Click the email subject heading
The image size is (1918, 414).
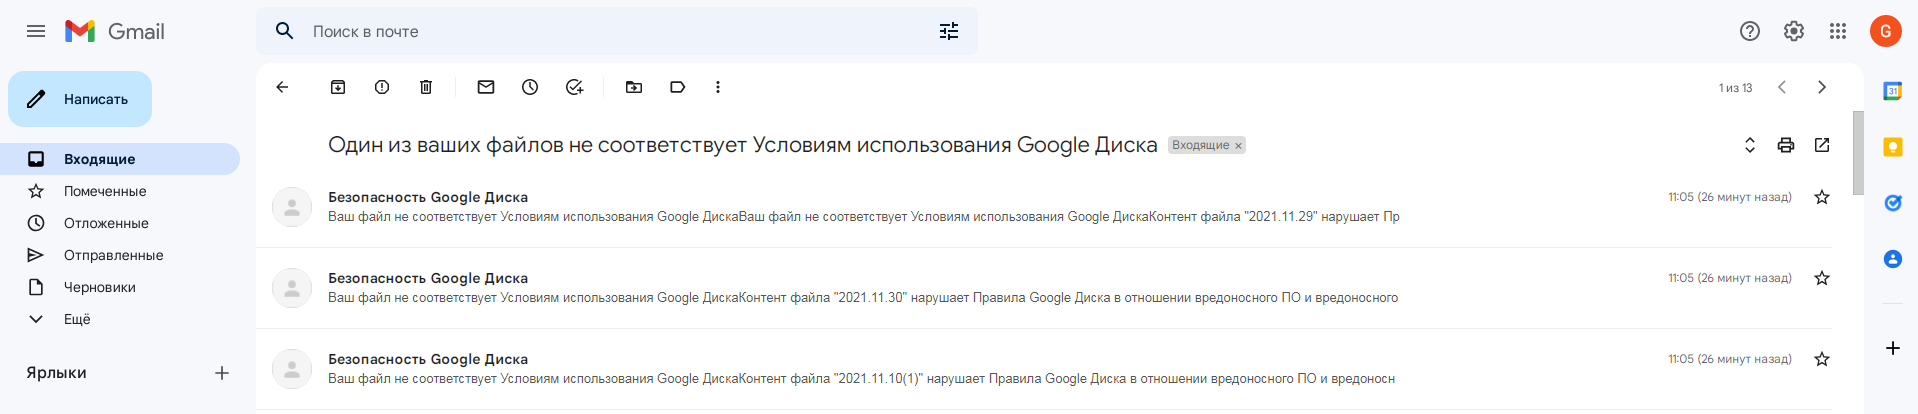click(743, 145)
